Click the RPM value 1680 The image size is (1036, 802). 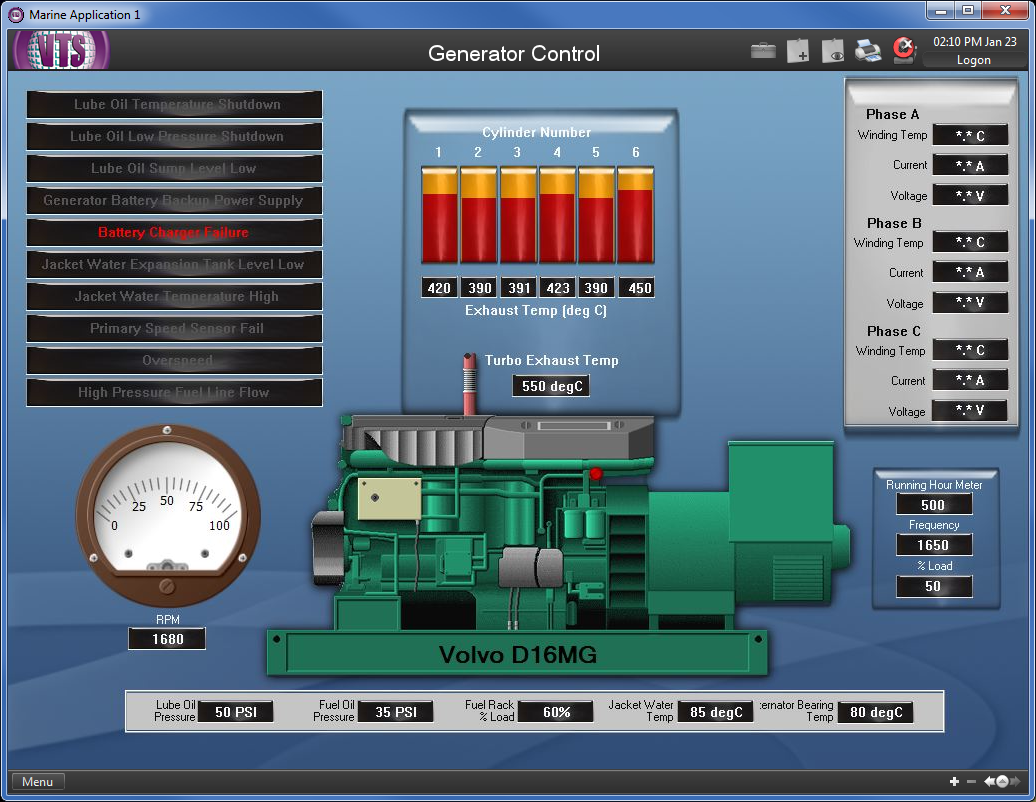point(167,639)
